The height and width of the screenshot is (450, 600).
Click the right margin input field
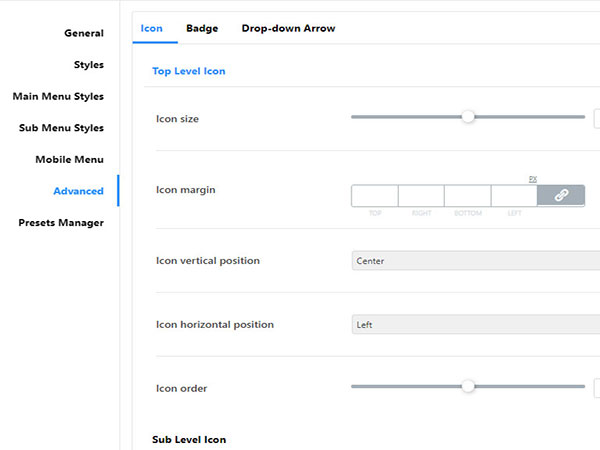click(x=421, y=196)
